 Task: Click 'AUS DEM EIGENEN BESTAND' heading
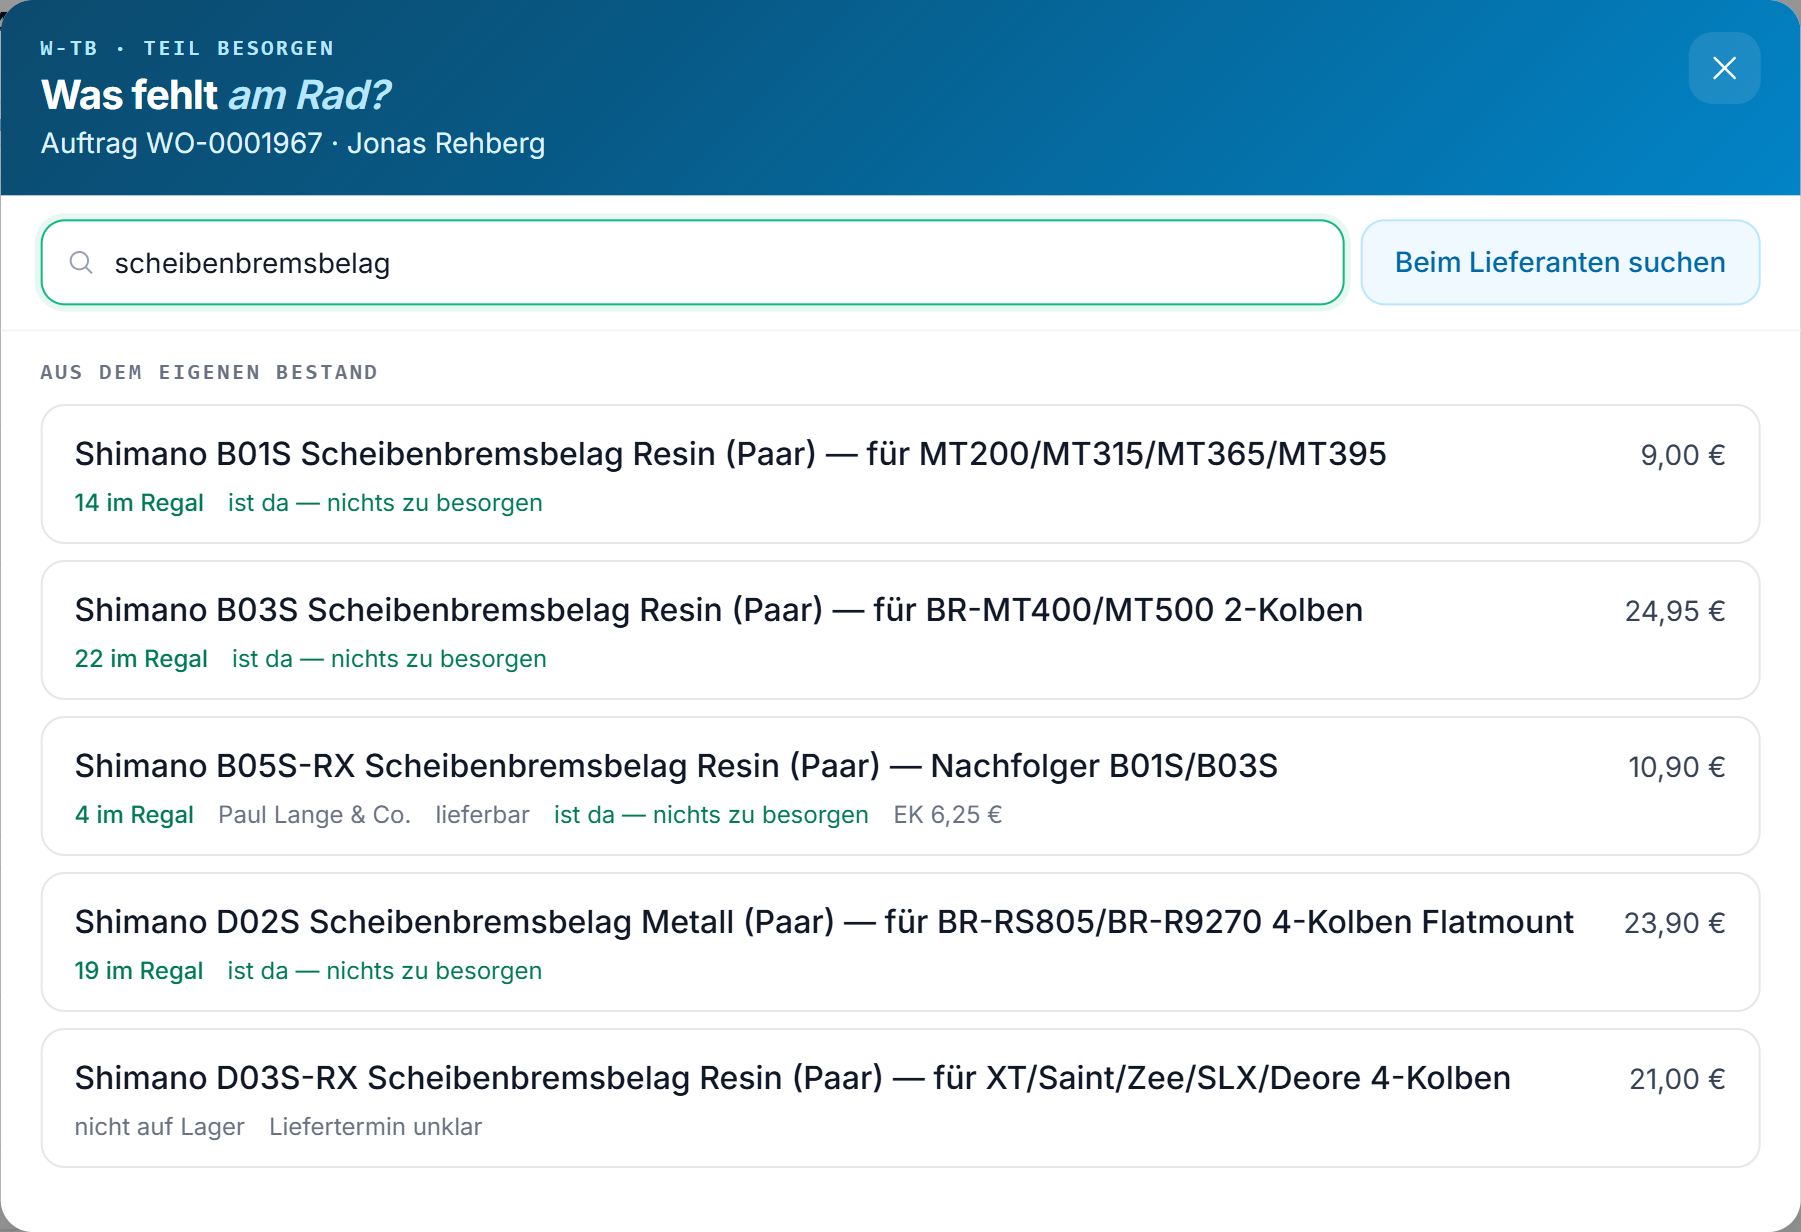pos(209,373)
